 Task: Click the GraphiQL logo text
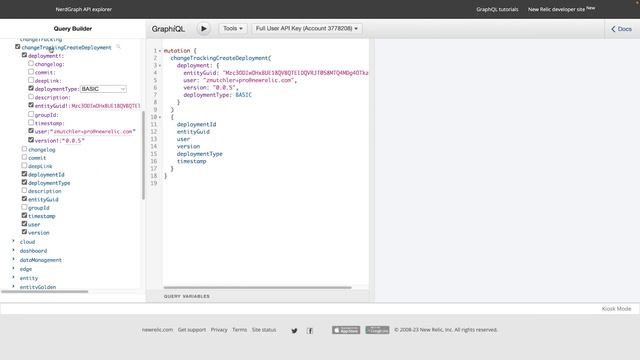click(x=168, y=29)
